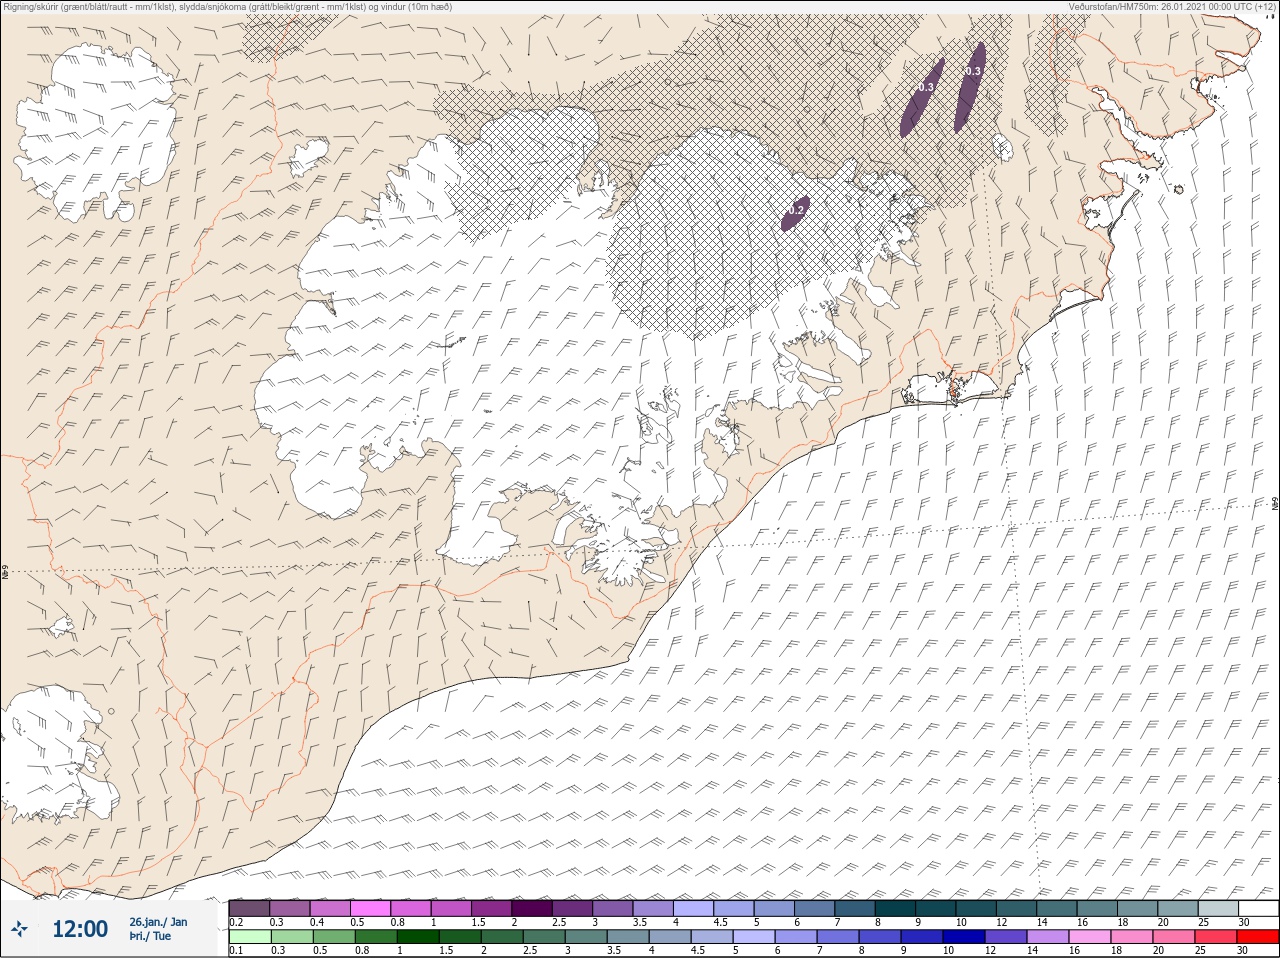Pick bright pink upper swatch between 0.5 and 0.8
The width and height of the screenshot is (1280, 958).
coord(370,908)
